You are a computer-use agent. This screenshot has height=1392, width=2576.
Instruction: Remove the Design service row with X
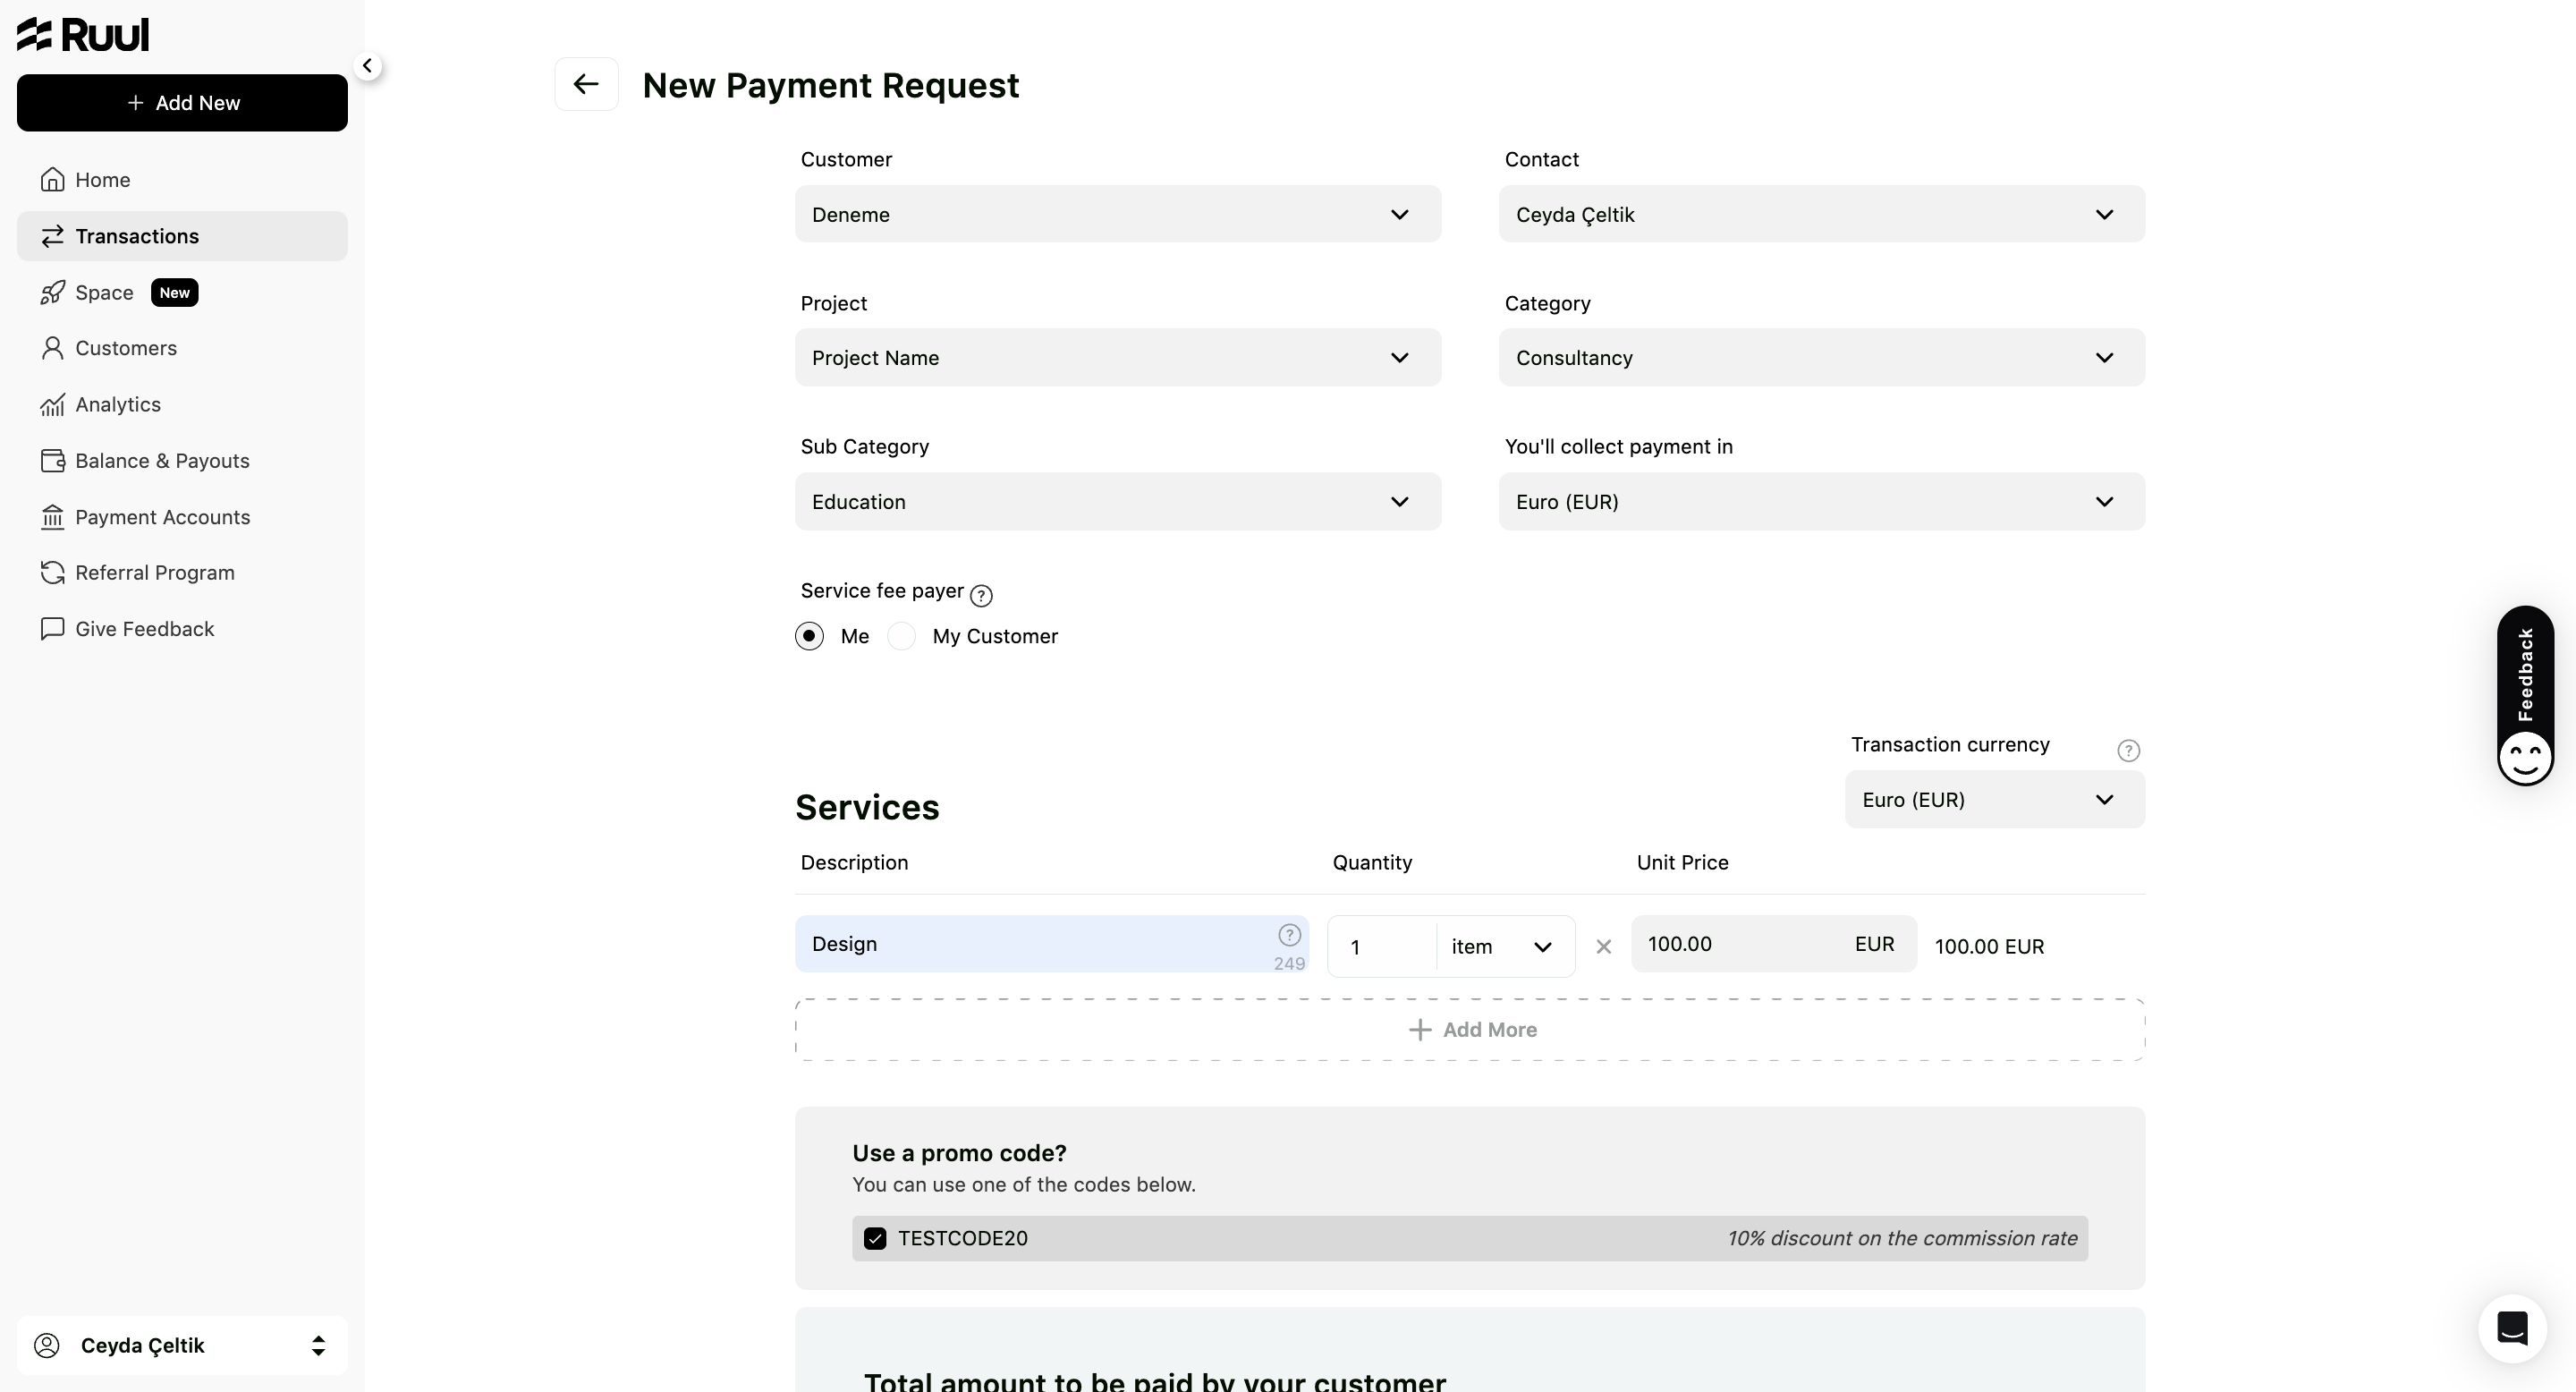pyautogui.click(x=1604, y=947)
